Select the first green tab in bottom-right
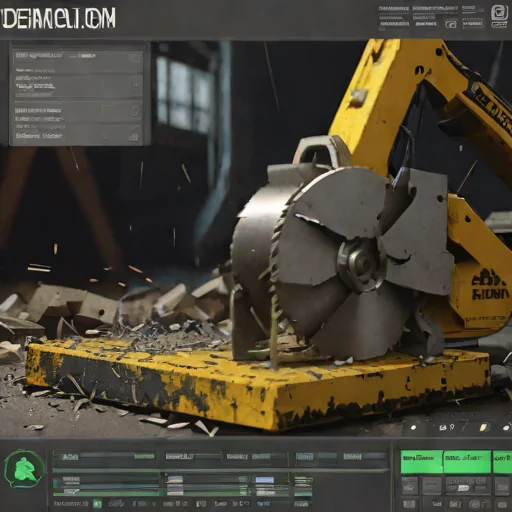Screen dimensions: 512x512 (x=422, y=461)
